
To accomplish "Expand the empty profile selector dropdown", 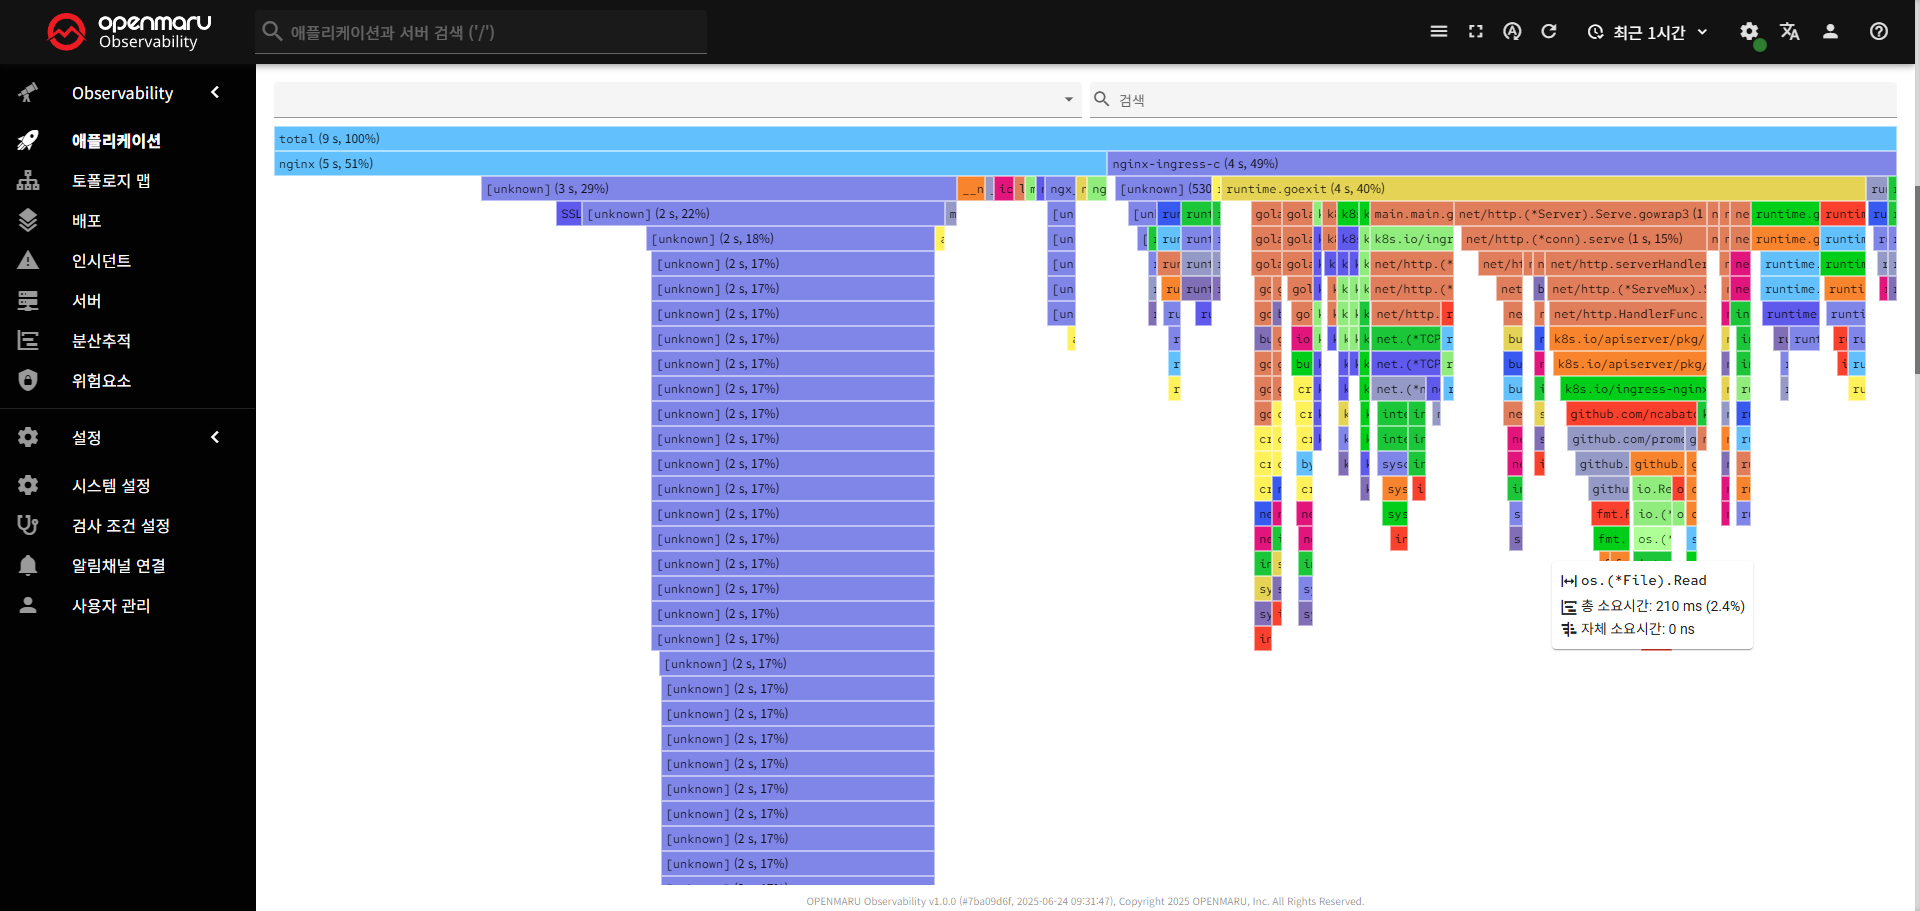I will tap(677, 100).
